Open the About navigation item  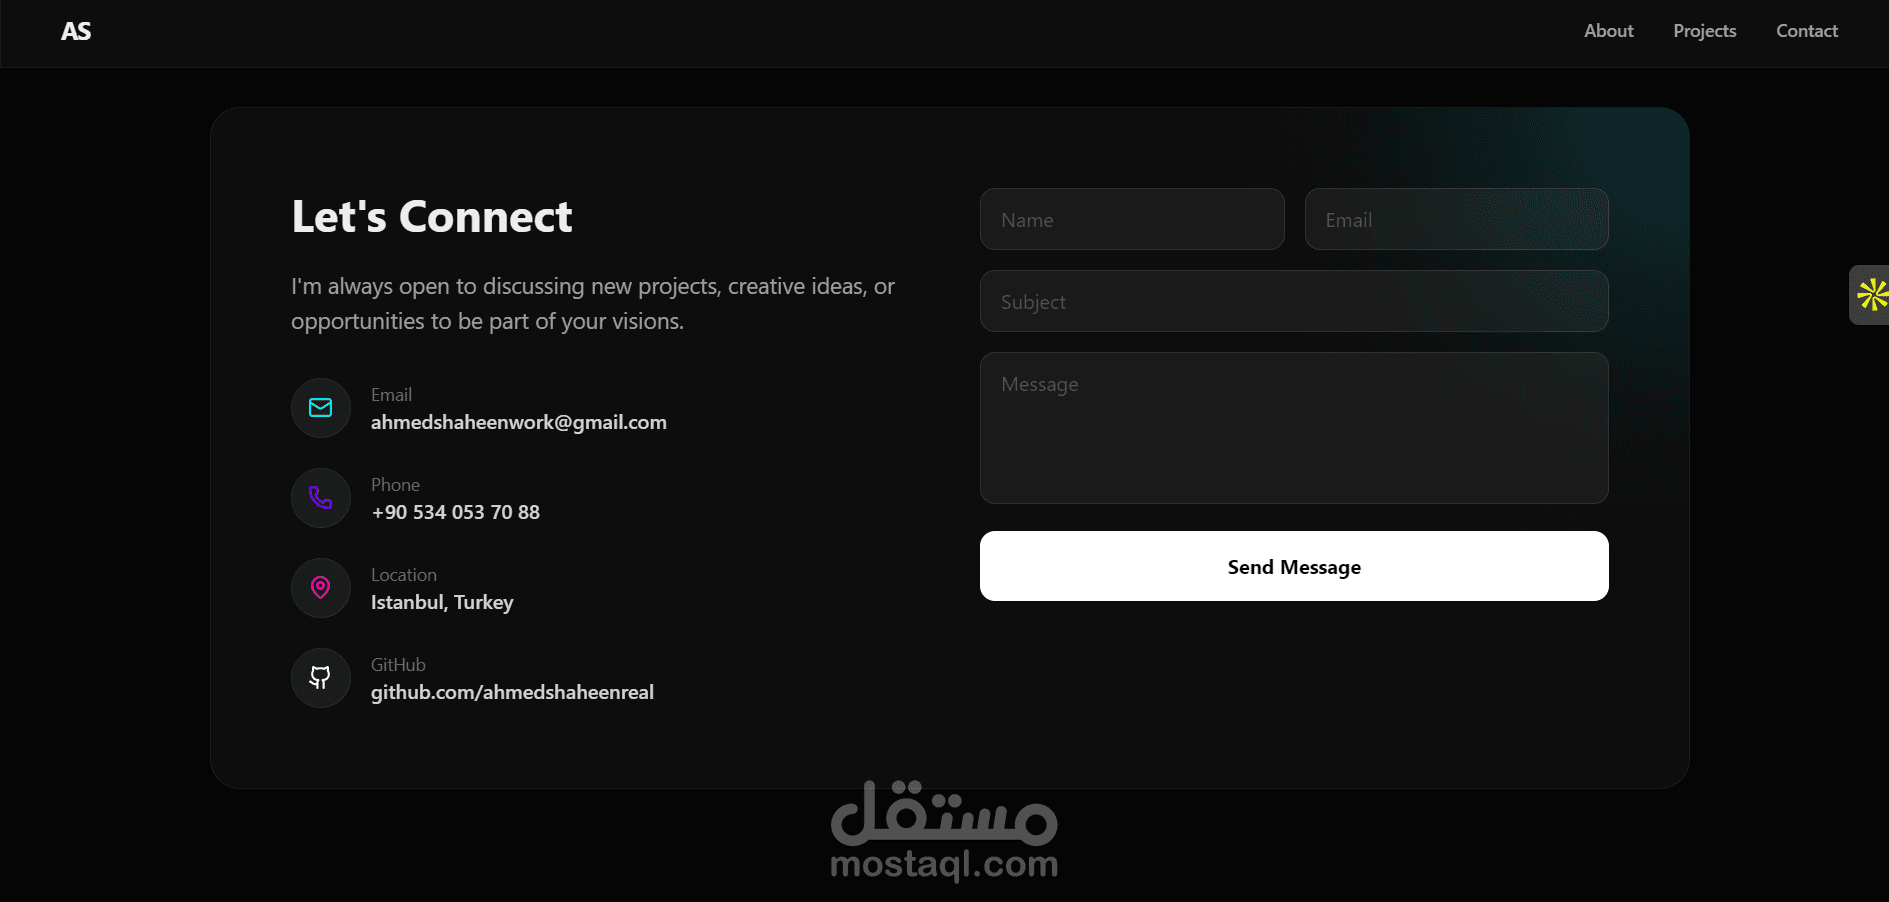pyautogui.click(x=1608, y=31)
